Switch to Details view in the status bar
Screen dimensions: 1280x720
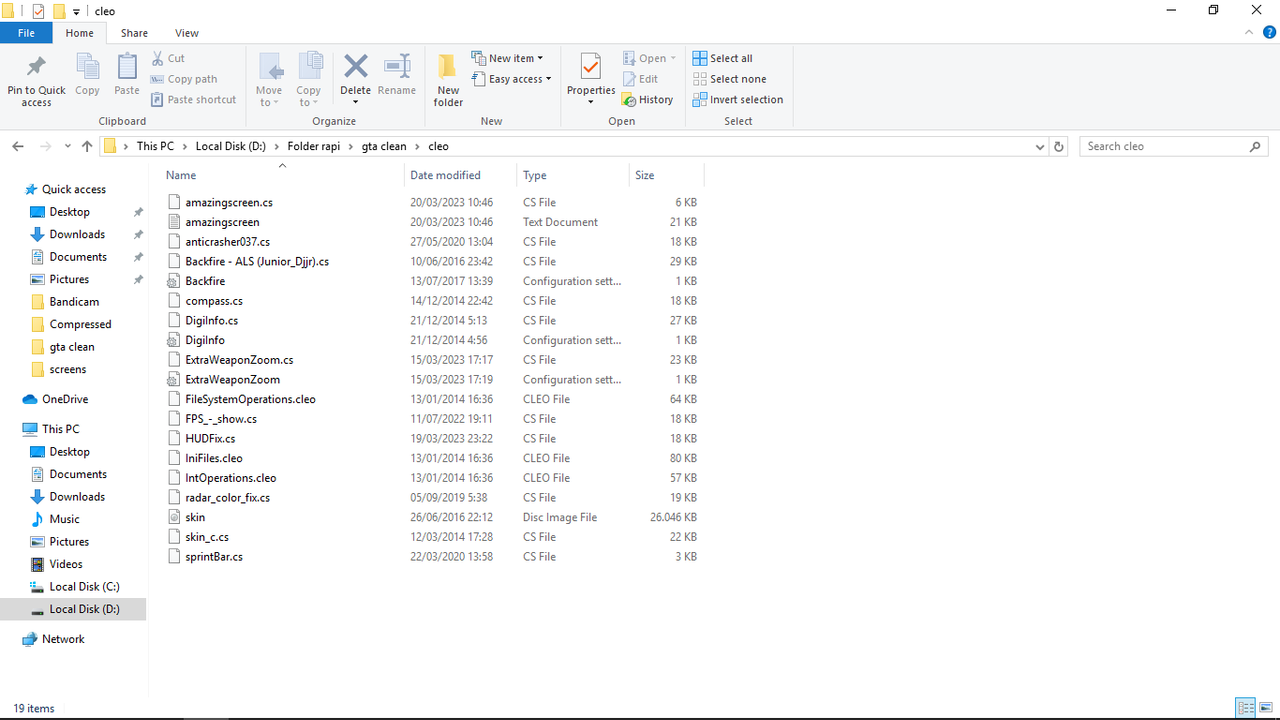tap(1245, 708)
